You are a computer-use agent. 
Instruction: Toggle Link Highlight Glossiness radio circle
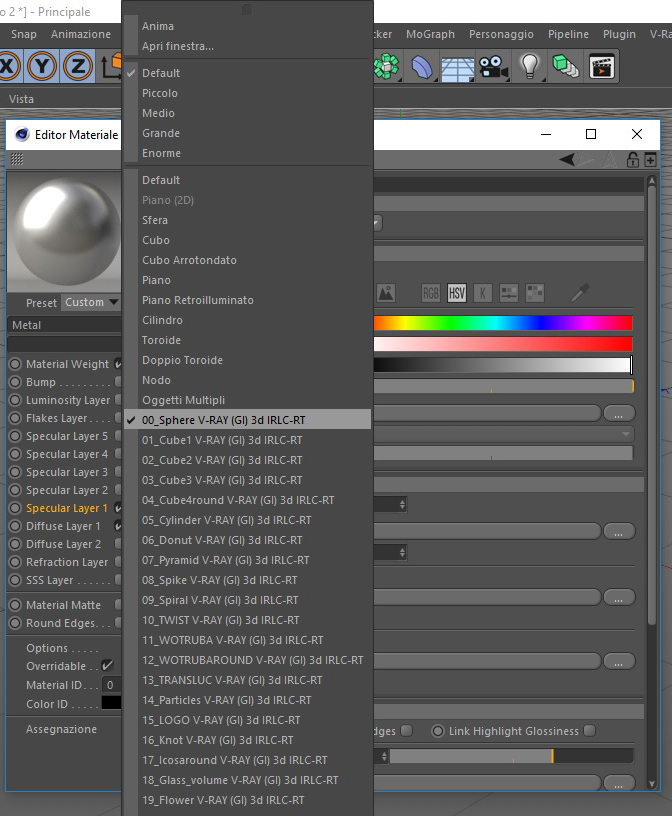coord(438,731)
